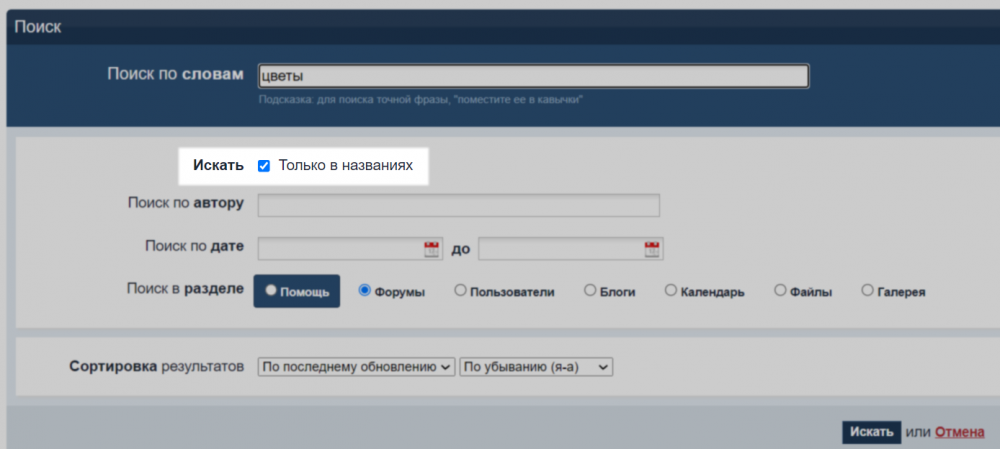The width and height of the screenshot is (1000, 449).
Task: Select the Календарь radio option
Action: pyautogui.click(x=671, y=290)
